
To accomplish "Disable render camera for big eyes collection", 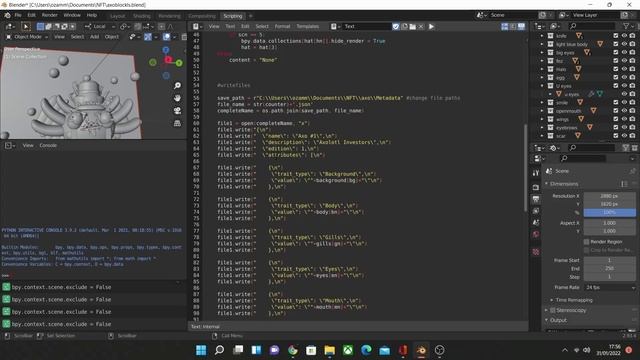I will 632,52.
